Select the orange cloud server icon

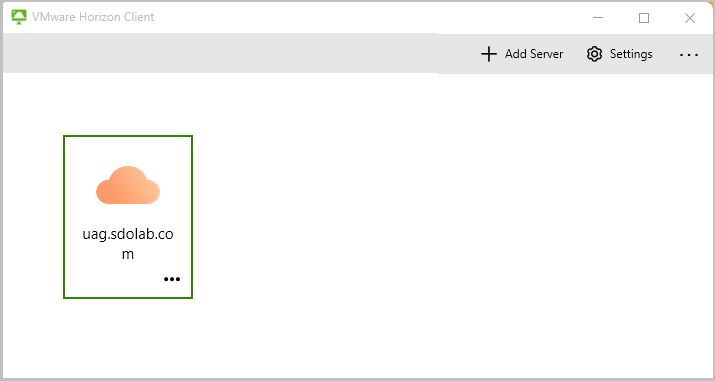click(128, 185)
